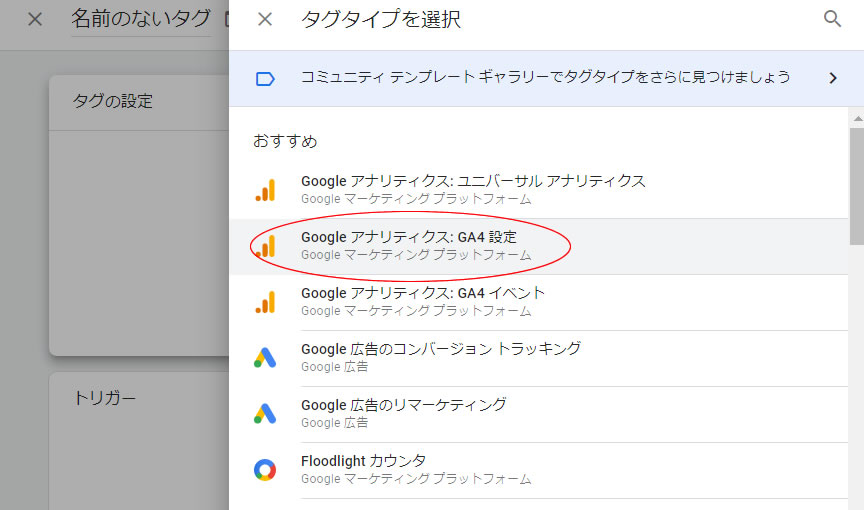
Task: Click scrollbar up arrow in tag list
Action: pyautogui.click(x=857, y=118)
